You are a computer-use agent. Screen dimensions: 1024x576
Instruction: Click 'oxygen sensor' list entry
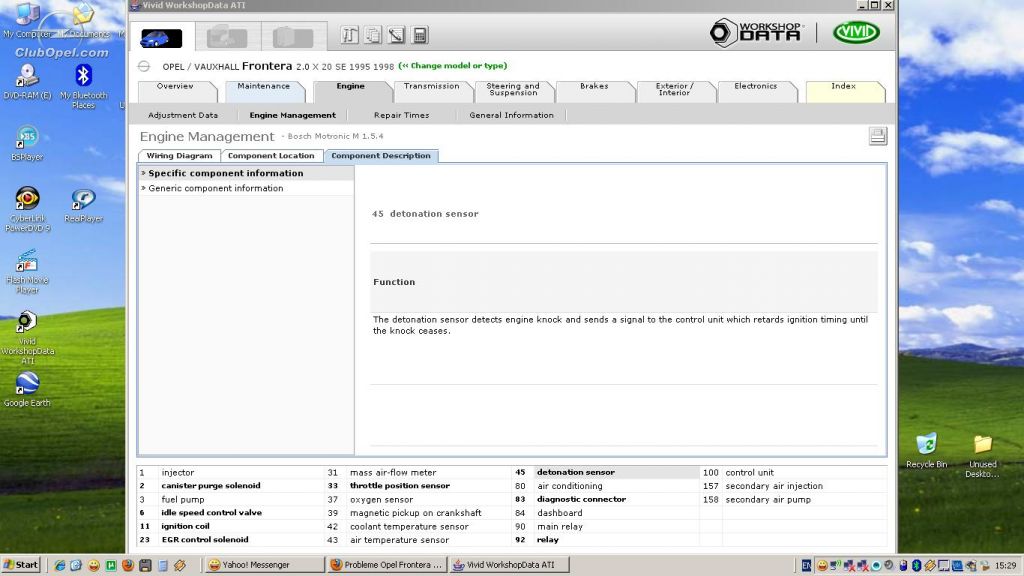[x=381, y=500]
